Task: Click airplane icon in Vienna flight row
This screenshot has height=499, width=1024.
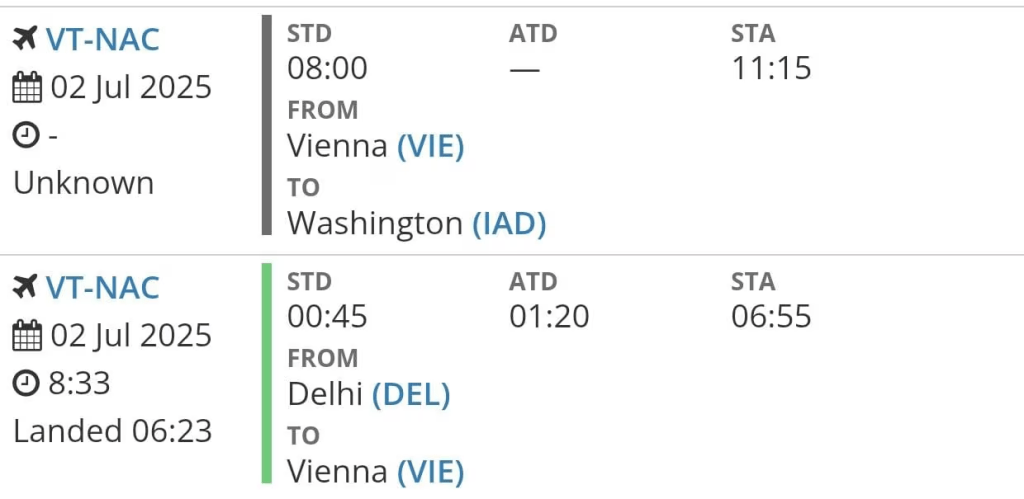Action: click(25, 40)
